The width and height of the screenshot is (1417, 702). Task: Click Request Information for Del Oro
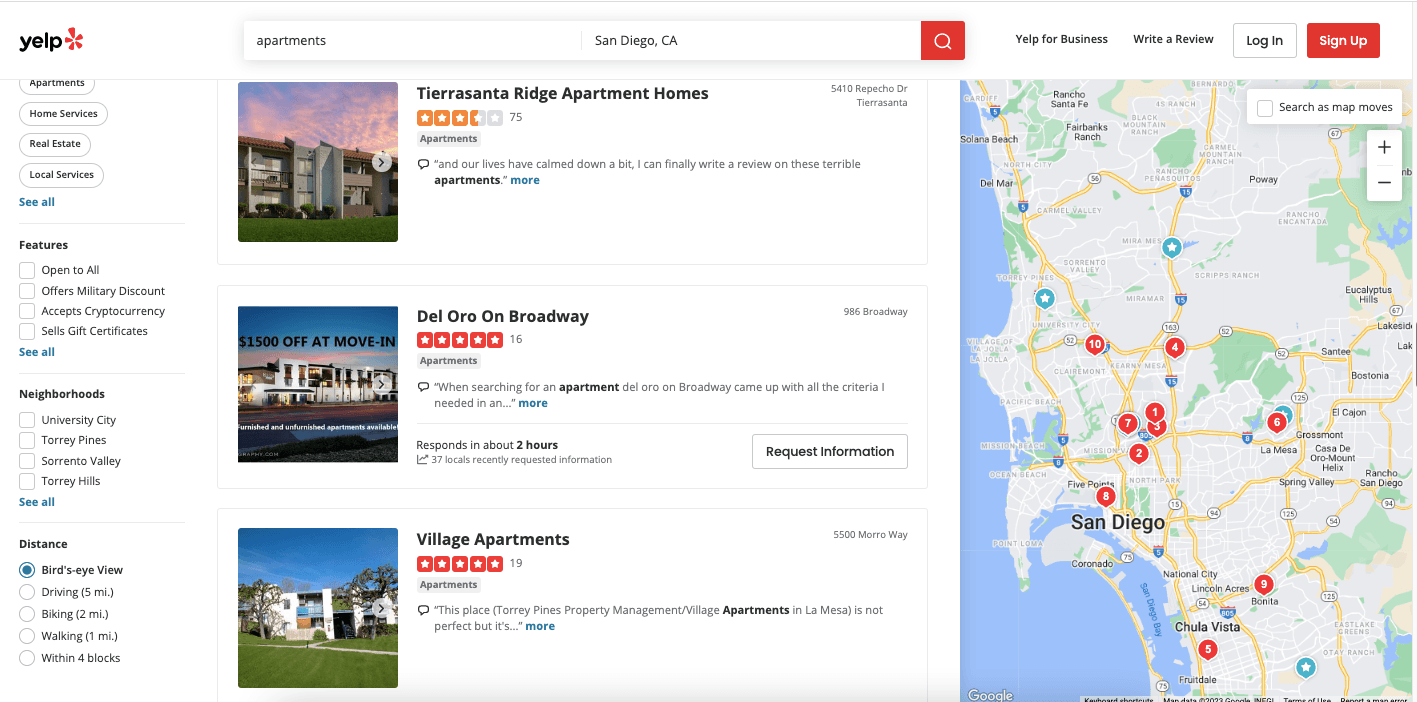tap(830, 451)
